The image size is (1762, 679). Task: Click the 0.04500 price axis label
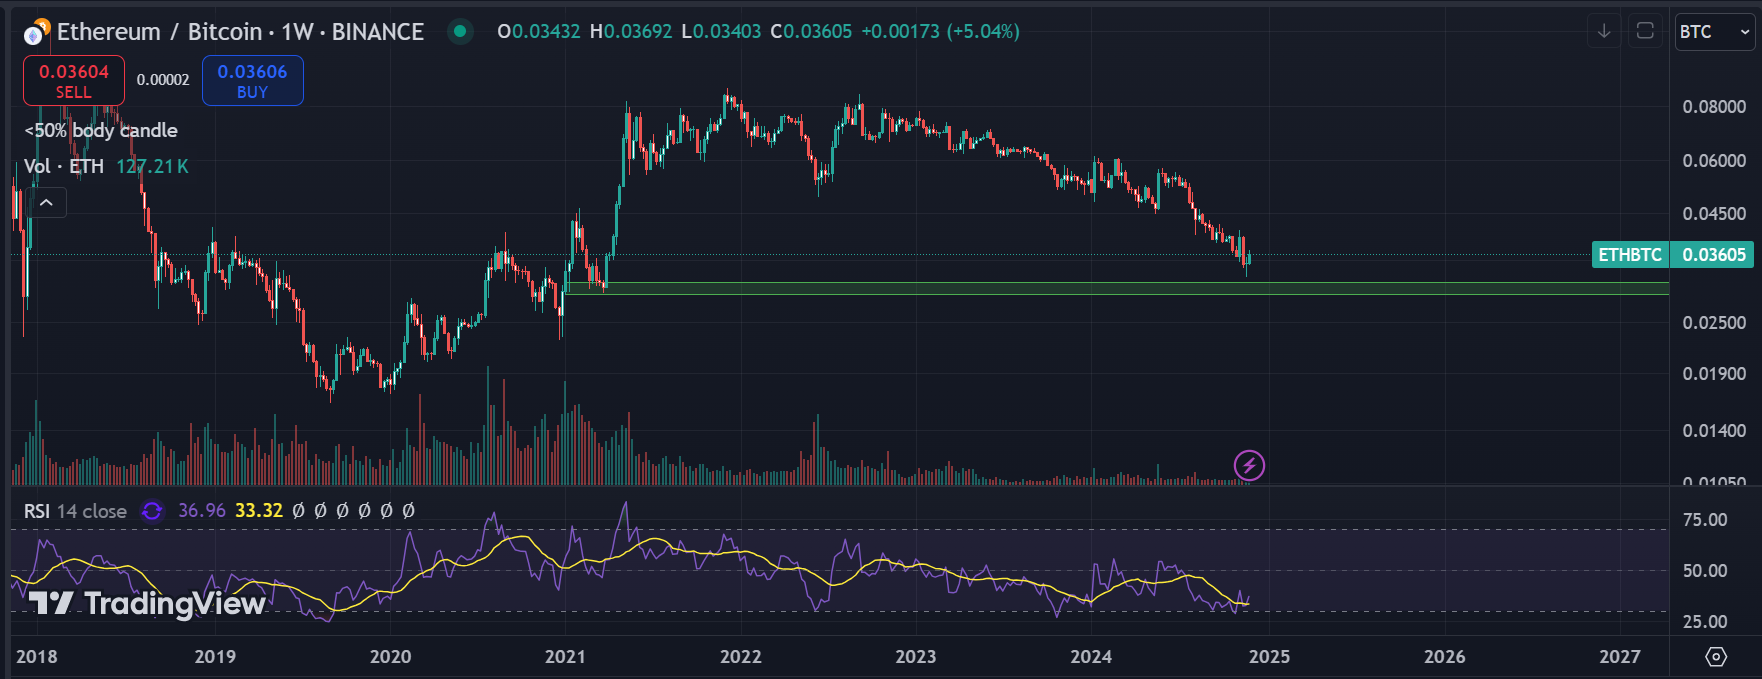click(1714, 214)
